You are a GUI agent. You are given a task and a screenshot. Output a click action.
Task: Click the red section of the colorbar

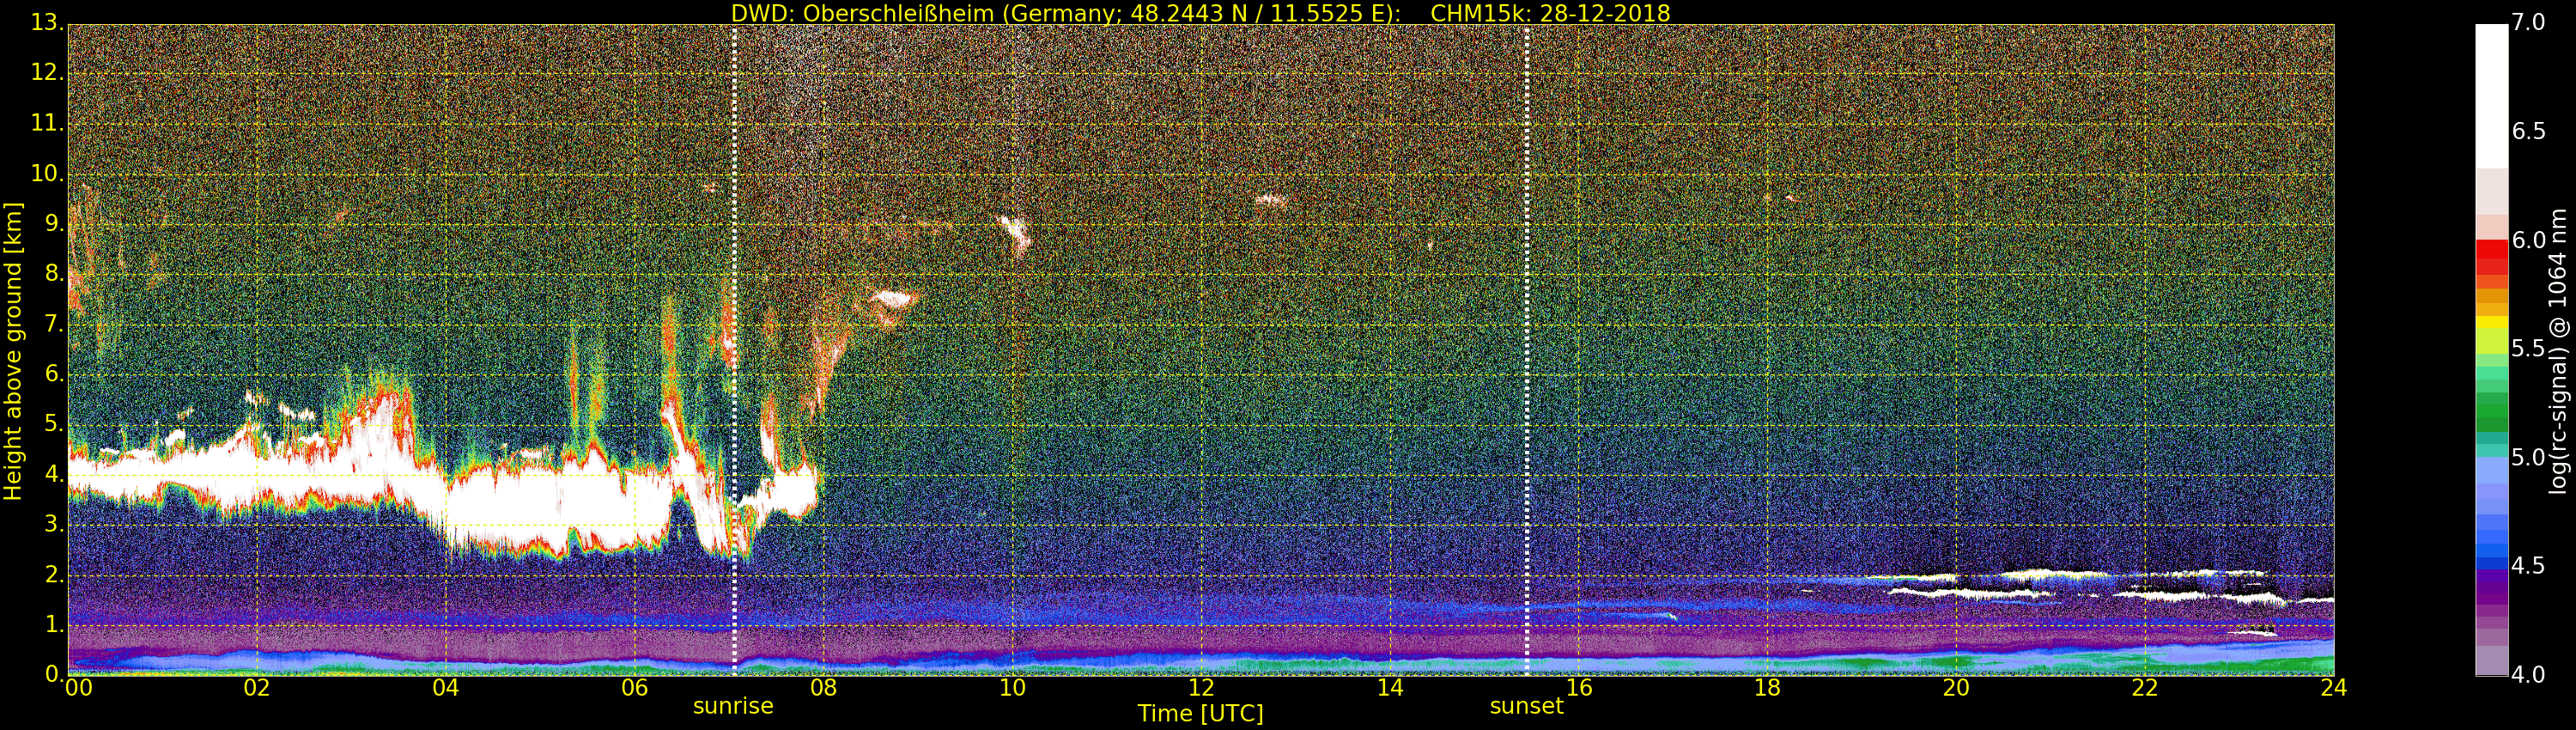2491,258
